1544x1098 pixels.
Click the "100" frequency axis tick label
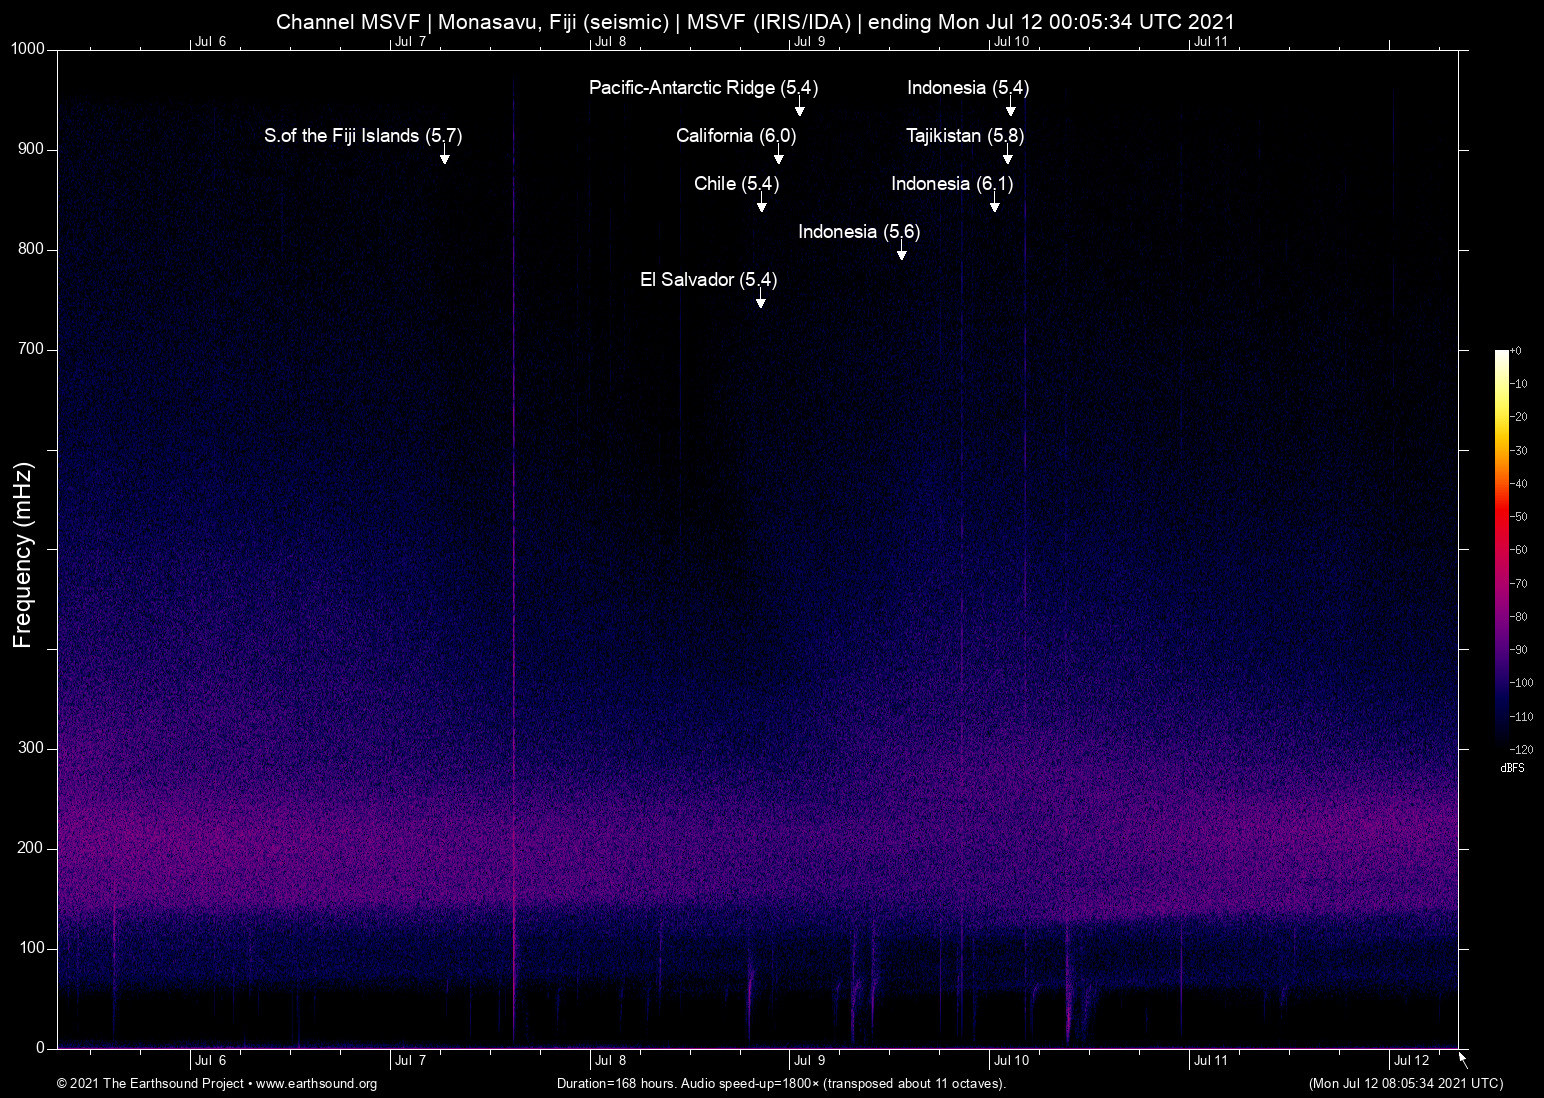click(x=32, y=948)
